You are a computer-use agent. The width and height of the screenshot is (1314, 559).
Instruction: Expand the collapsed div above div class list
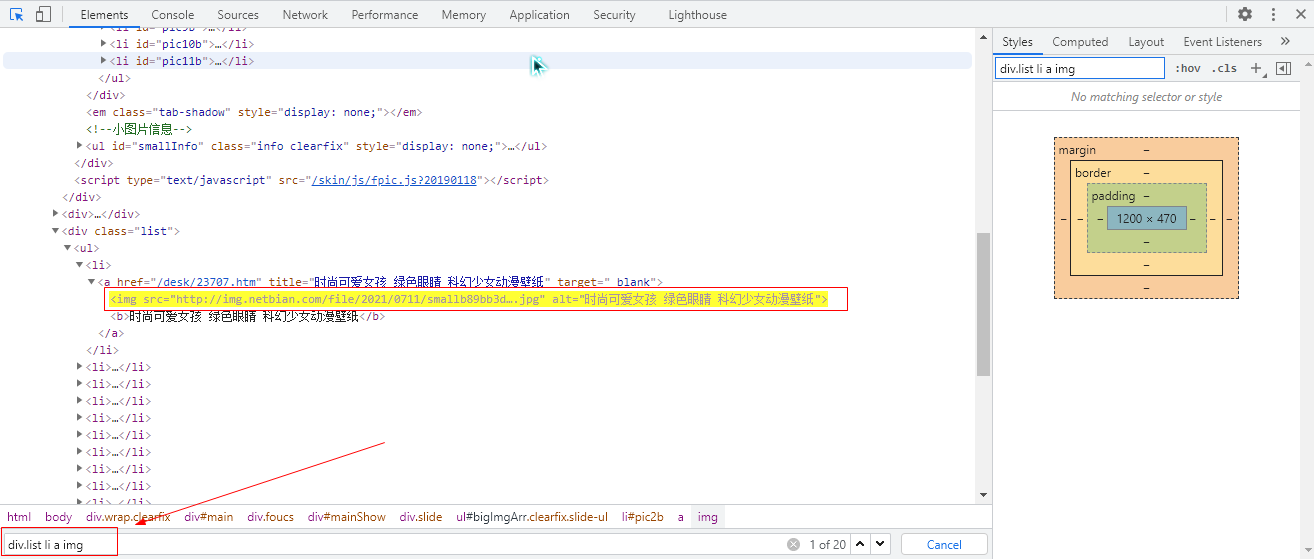[x=56, y=214]
